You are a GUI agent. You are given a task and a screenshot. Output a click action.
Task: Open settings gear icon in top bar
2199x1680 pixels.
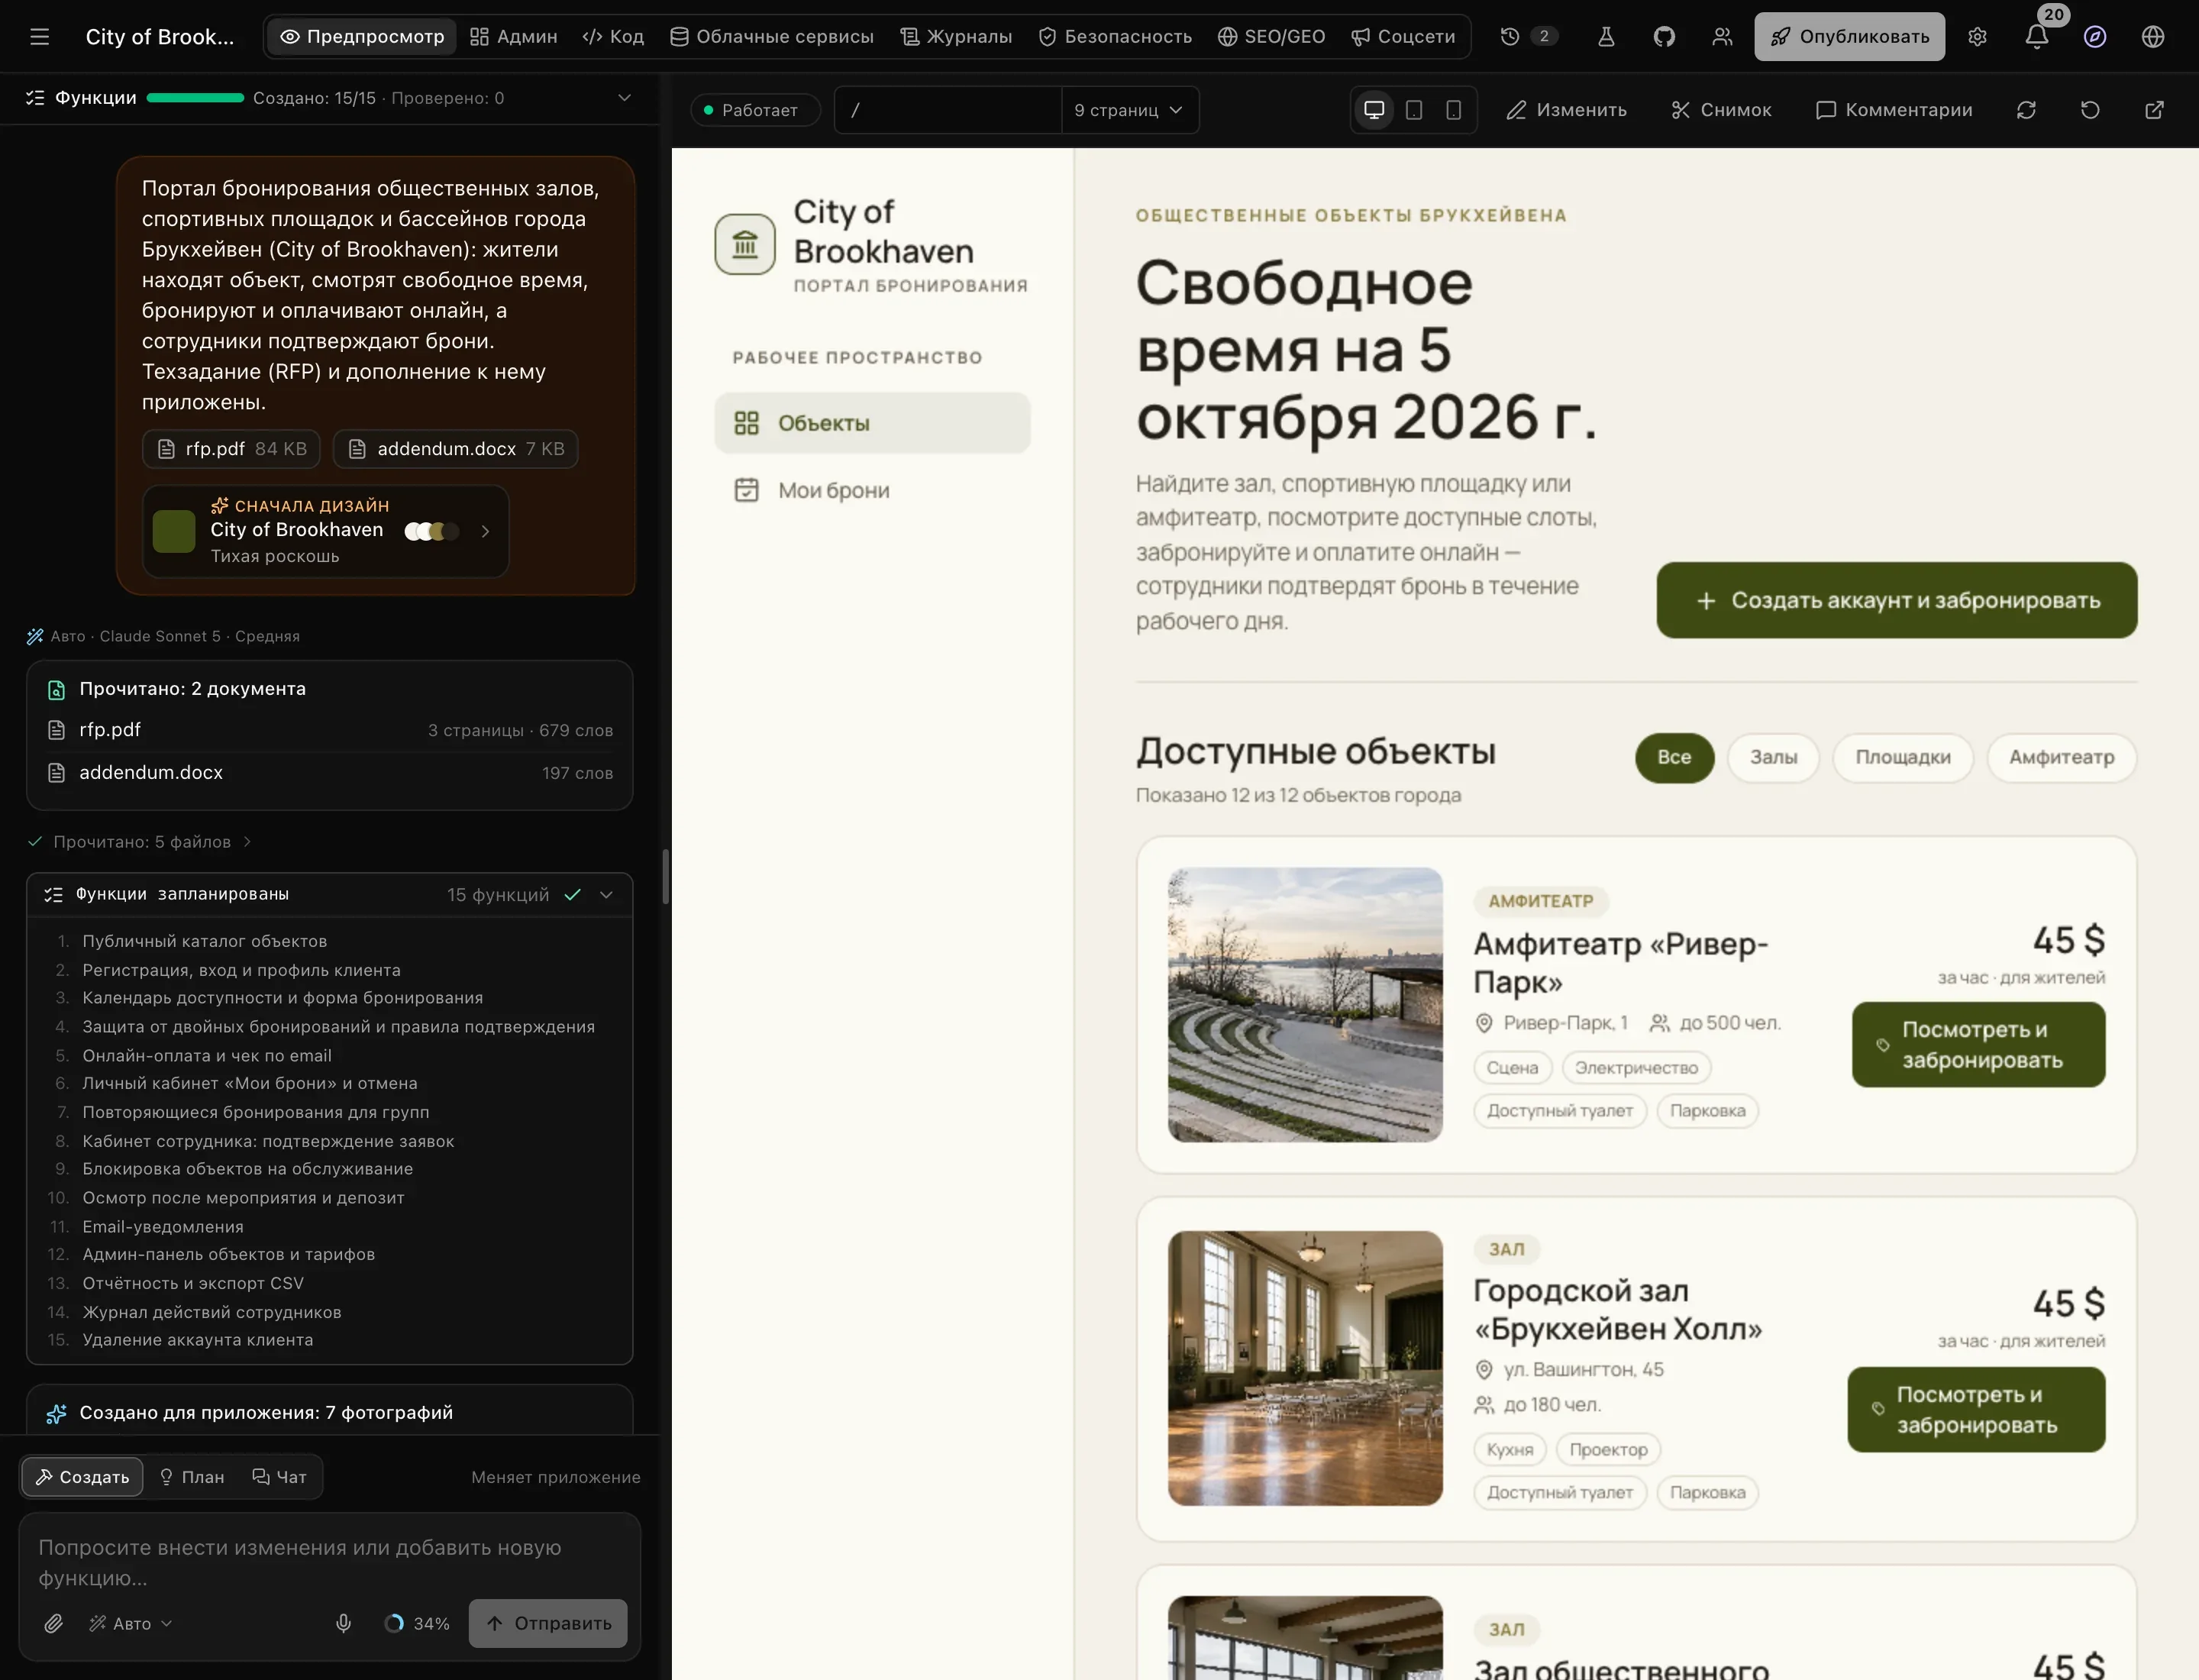1977,37
